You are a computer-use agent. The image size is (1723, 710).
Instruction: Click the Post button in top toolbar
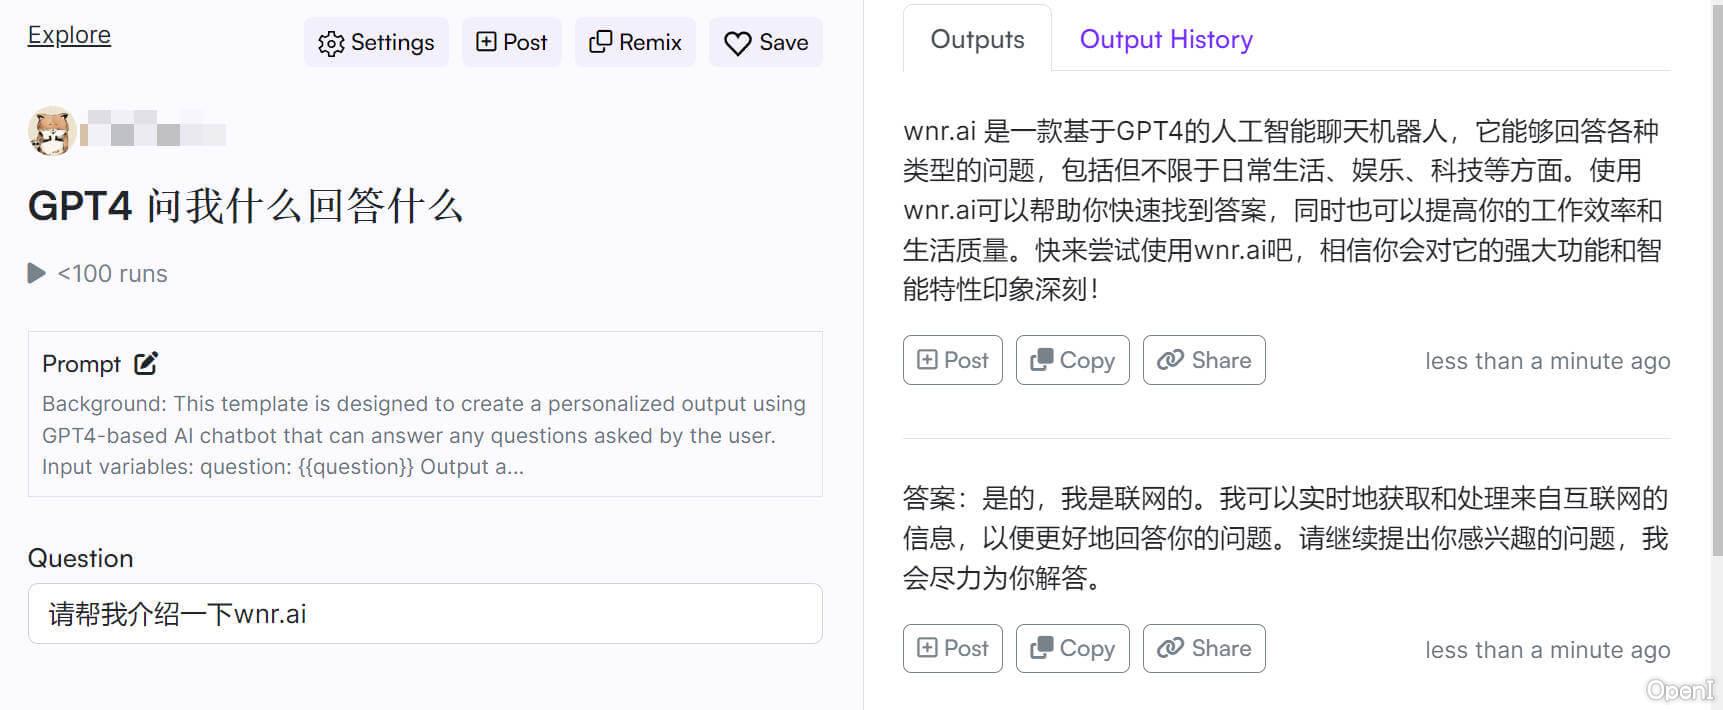511,42
